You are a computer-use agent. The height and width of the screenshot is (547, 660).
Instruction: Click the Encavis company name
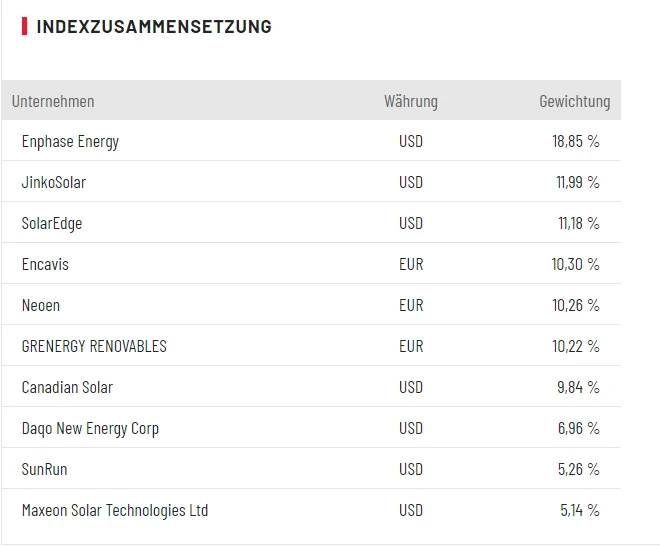pos(45,264)
